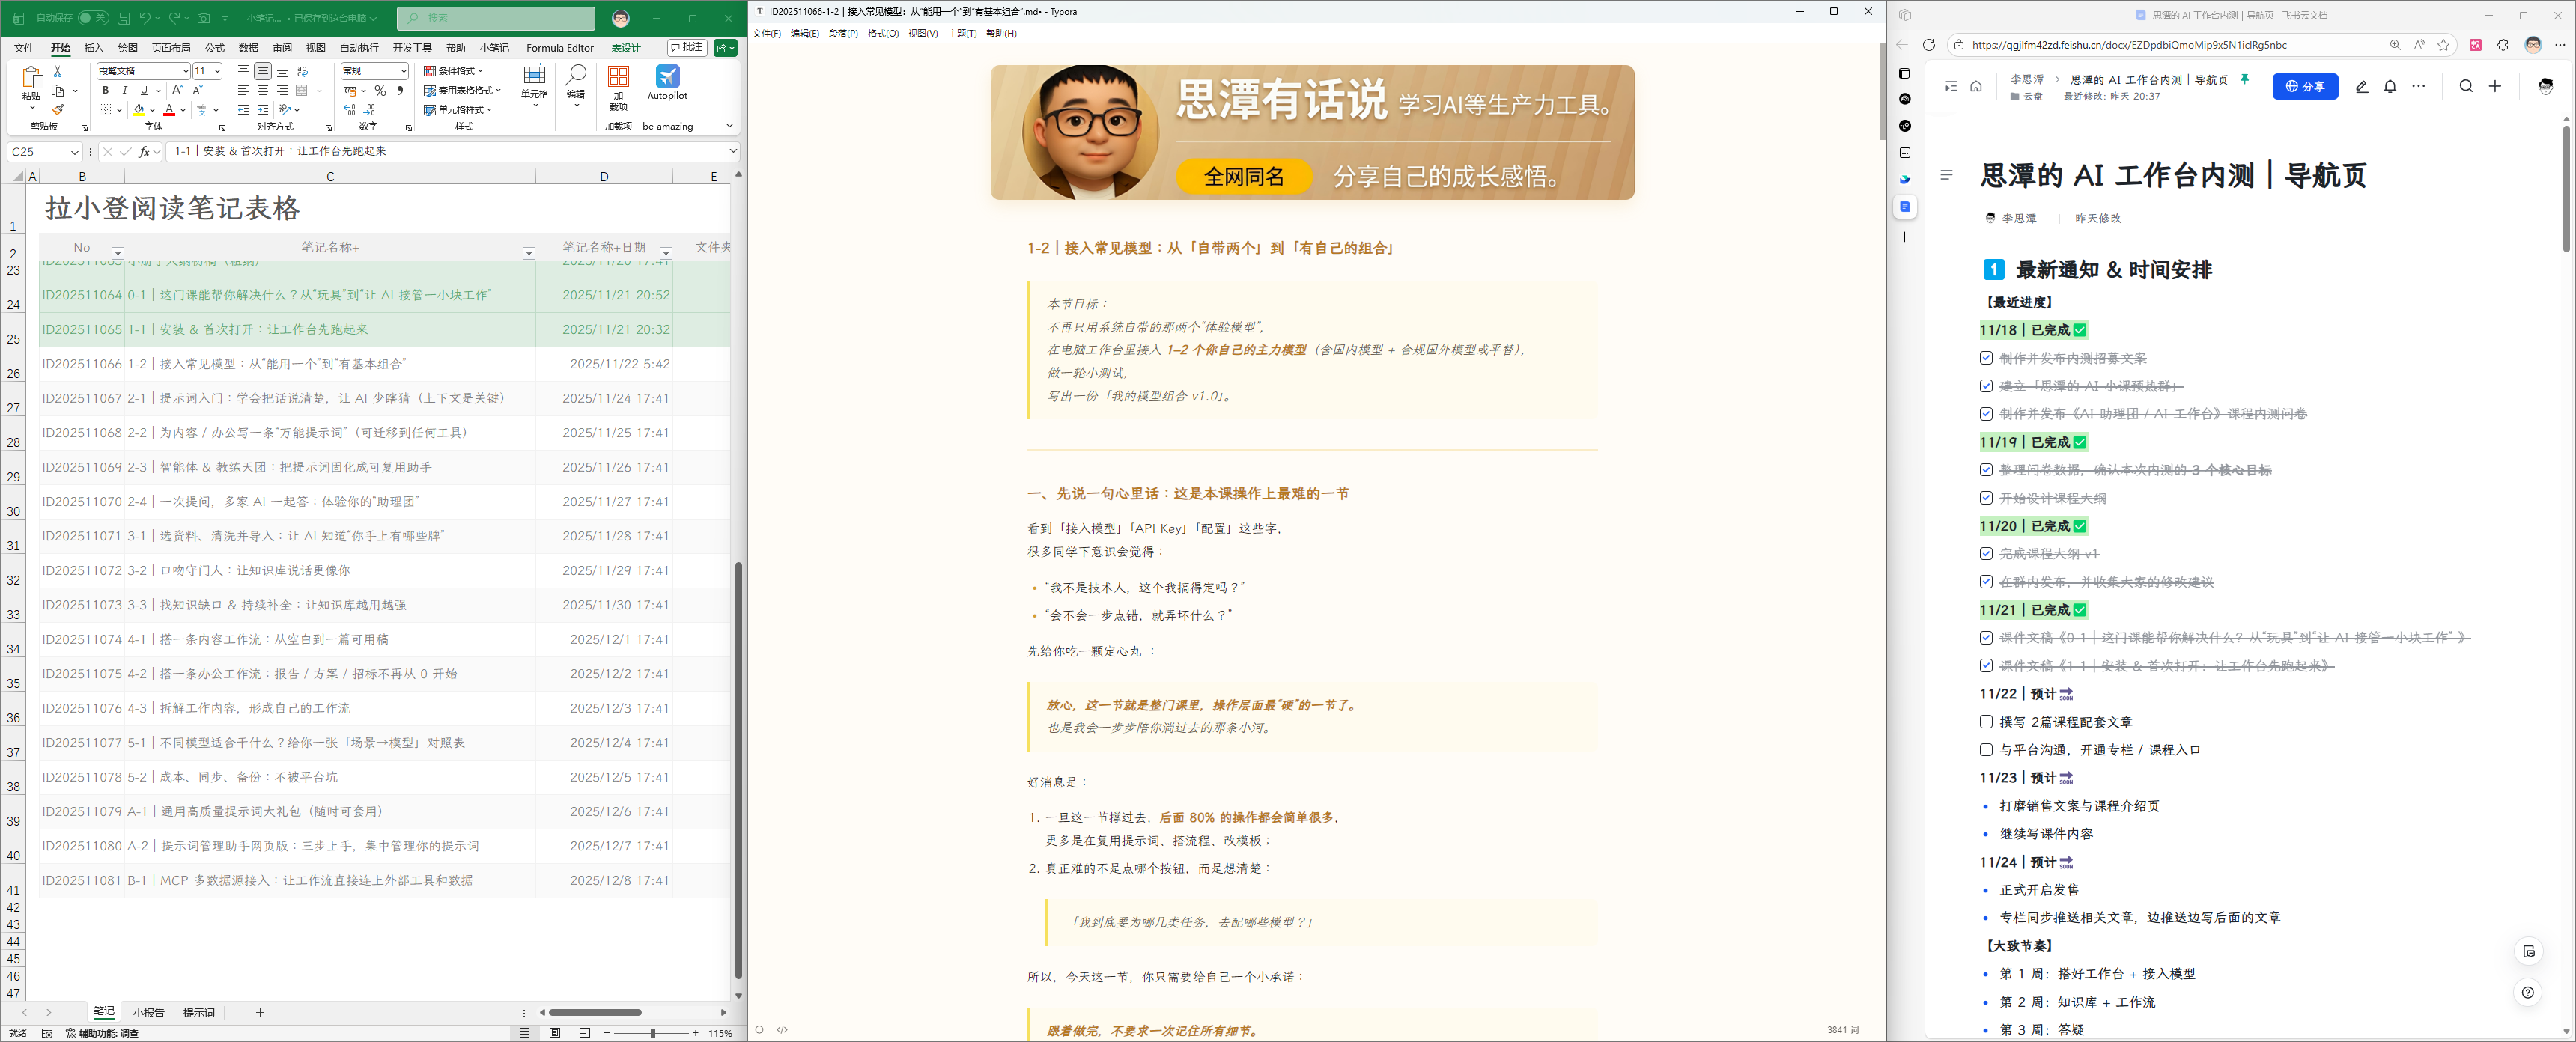Click the Feishu edit pencil icon

pos(2361,87)
